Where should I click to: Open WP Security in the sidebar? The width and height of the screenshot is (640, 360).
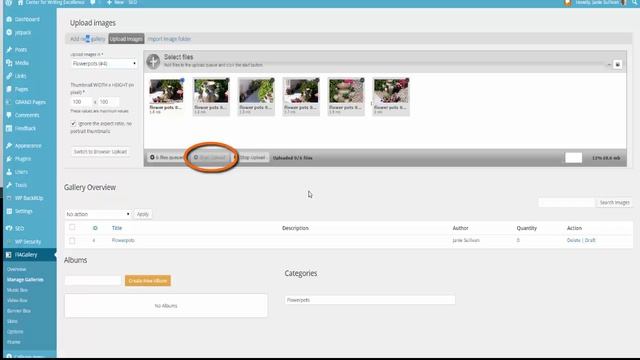coord(28,242)
